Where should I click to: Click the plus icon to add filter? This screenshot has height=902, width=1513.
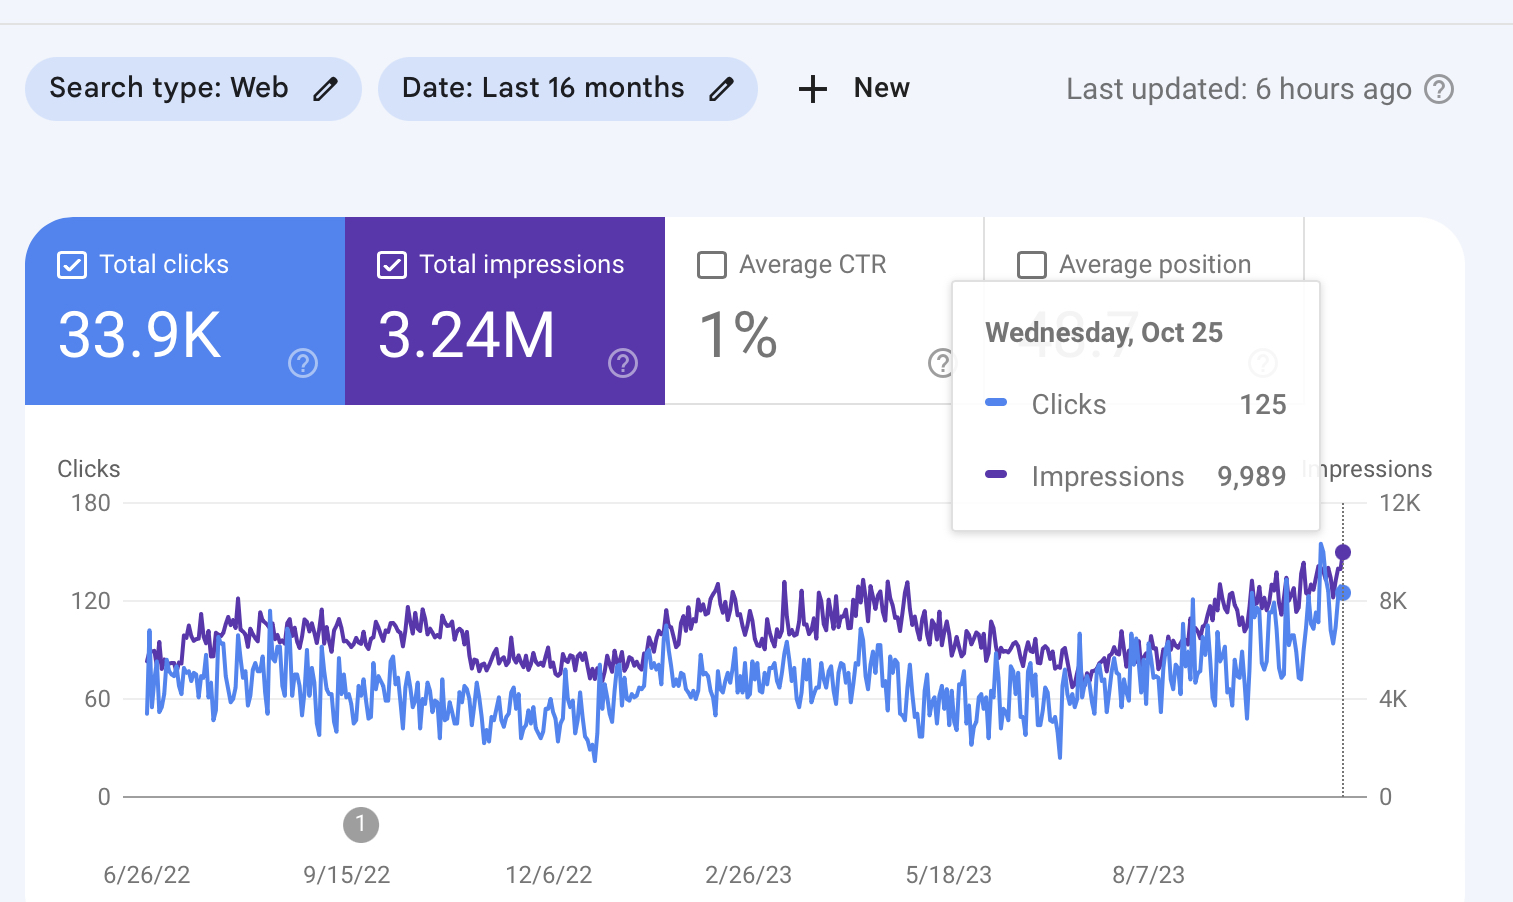coord(812,89)
